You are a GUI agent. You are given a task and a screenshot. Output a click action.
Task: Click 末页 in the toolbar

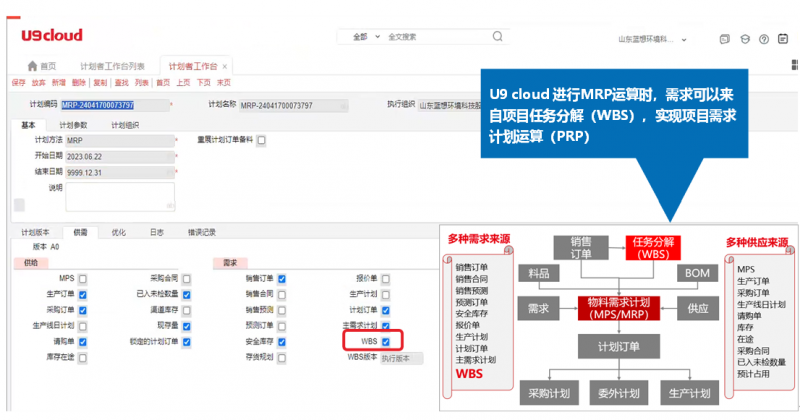pyautogui.click(x=223, y=82)
